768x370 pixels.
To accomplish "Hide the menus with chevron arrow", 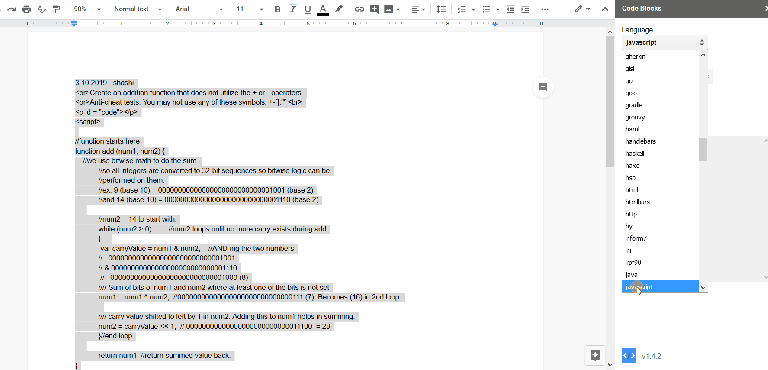I will [604, 9].
